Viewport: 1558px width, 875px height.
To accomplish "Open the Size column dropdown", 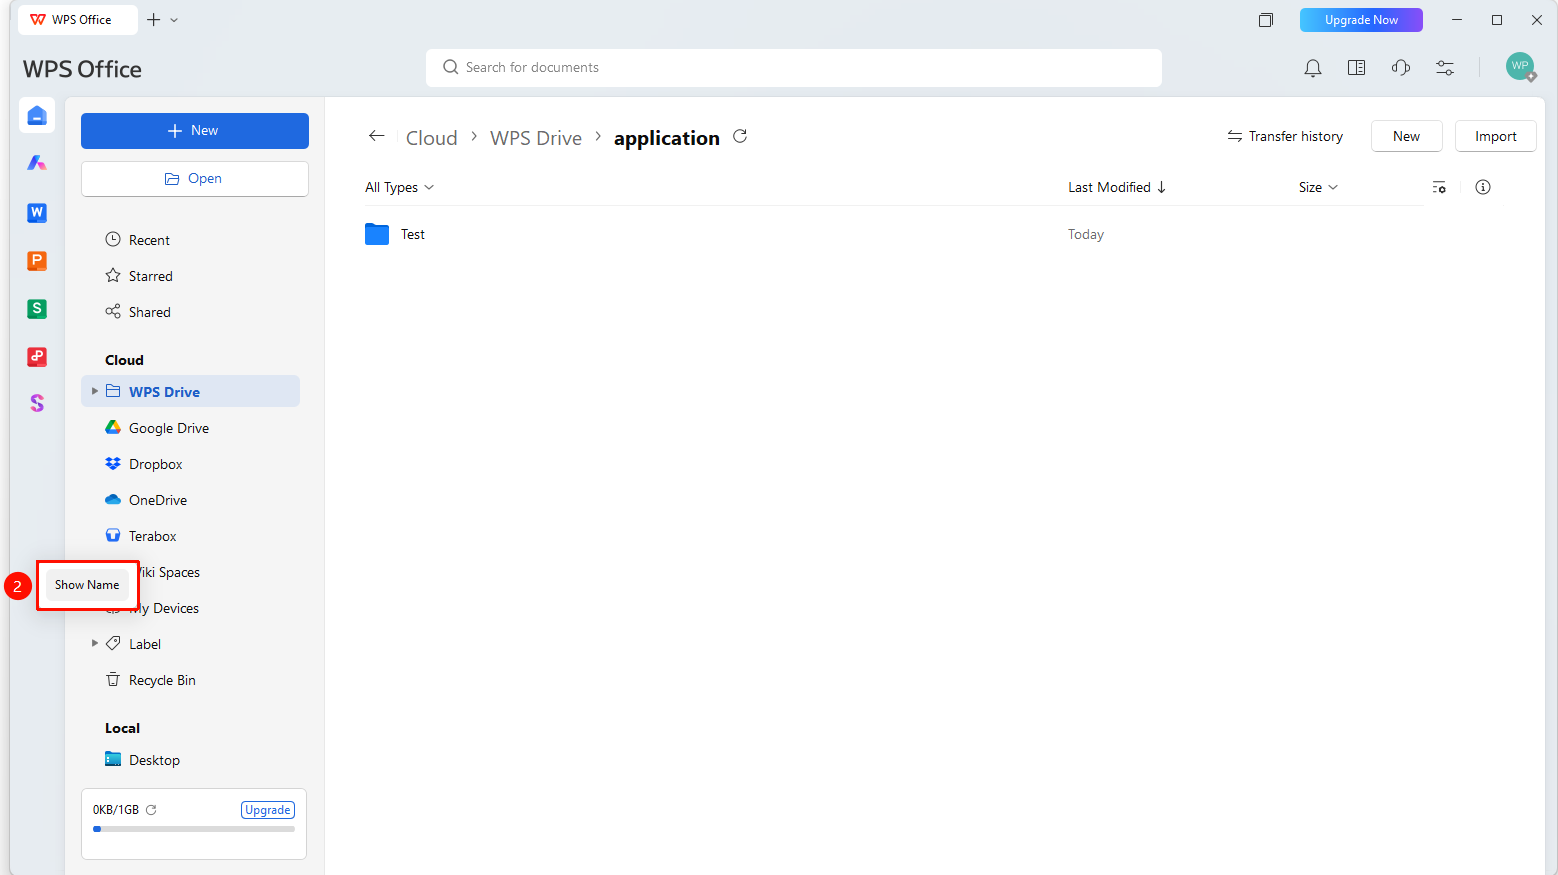I will point(1318,187).
